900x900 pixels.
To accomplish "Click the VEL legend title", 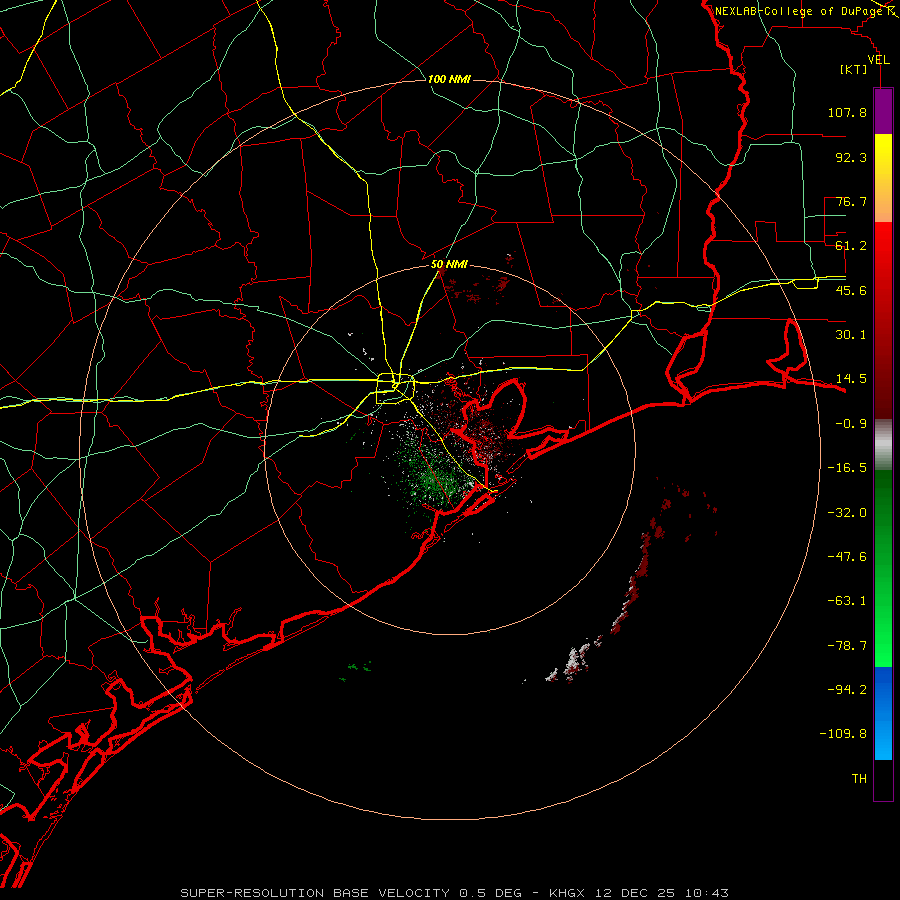I will 878,60.
